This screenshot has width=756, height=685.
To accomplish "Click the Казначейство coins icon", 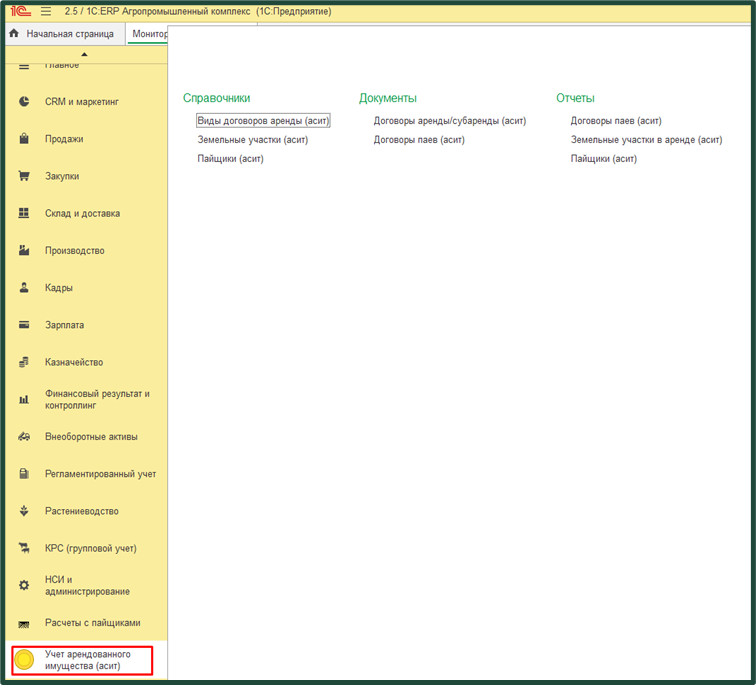I will pos(24,362).
